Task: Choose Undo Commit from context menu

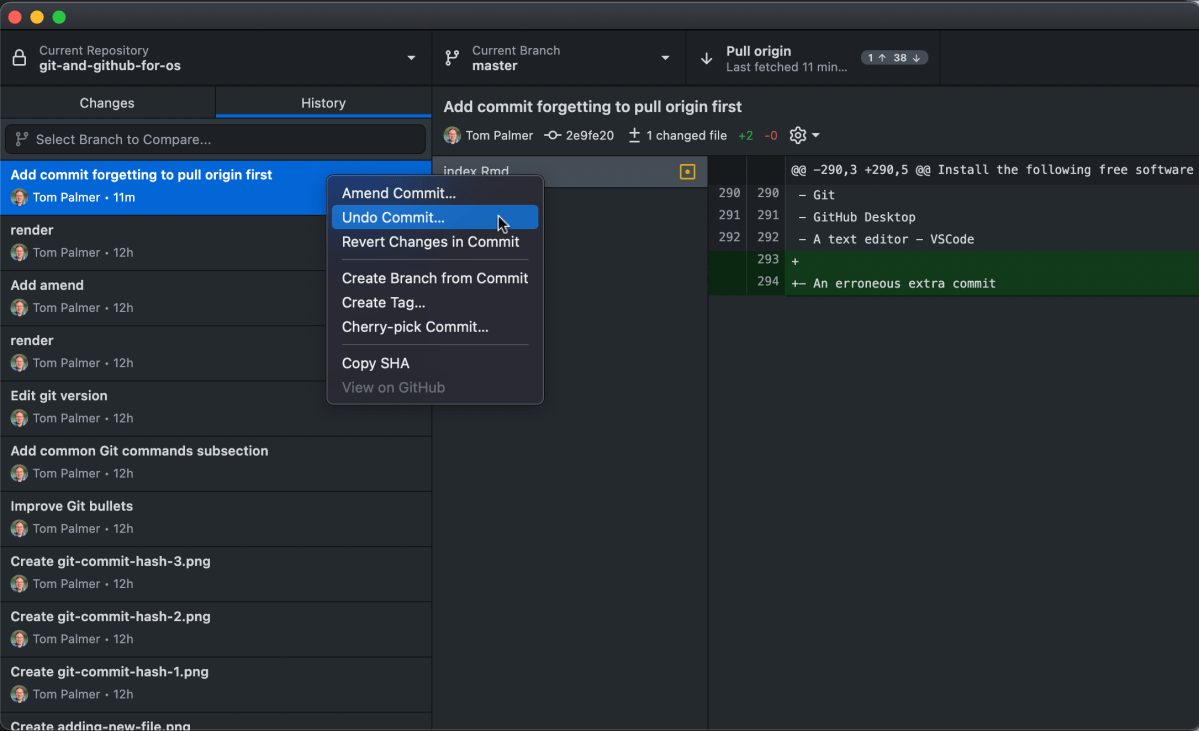Action: click(x=434, y=217)
